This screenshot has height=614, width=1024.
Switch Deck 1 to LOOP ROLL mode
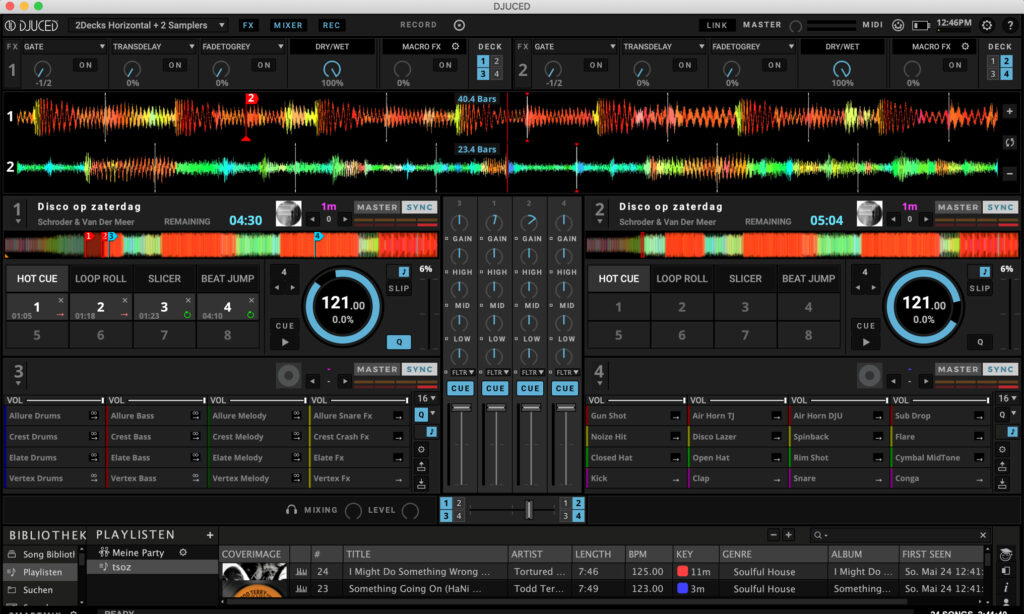pos(101,278)
